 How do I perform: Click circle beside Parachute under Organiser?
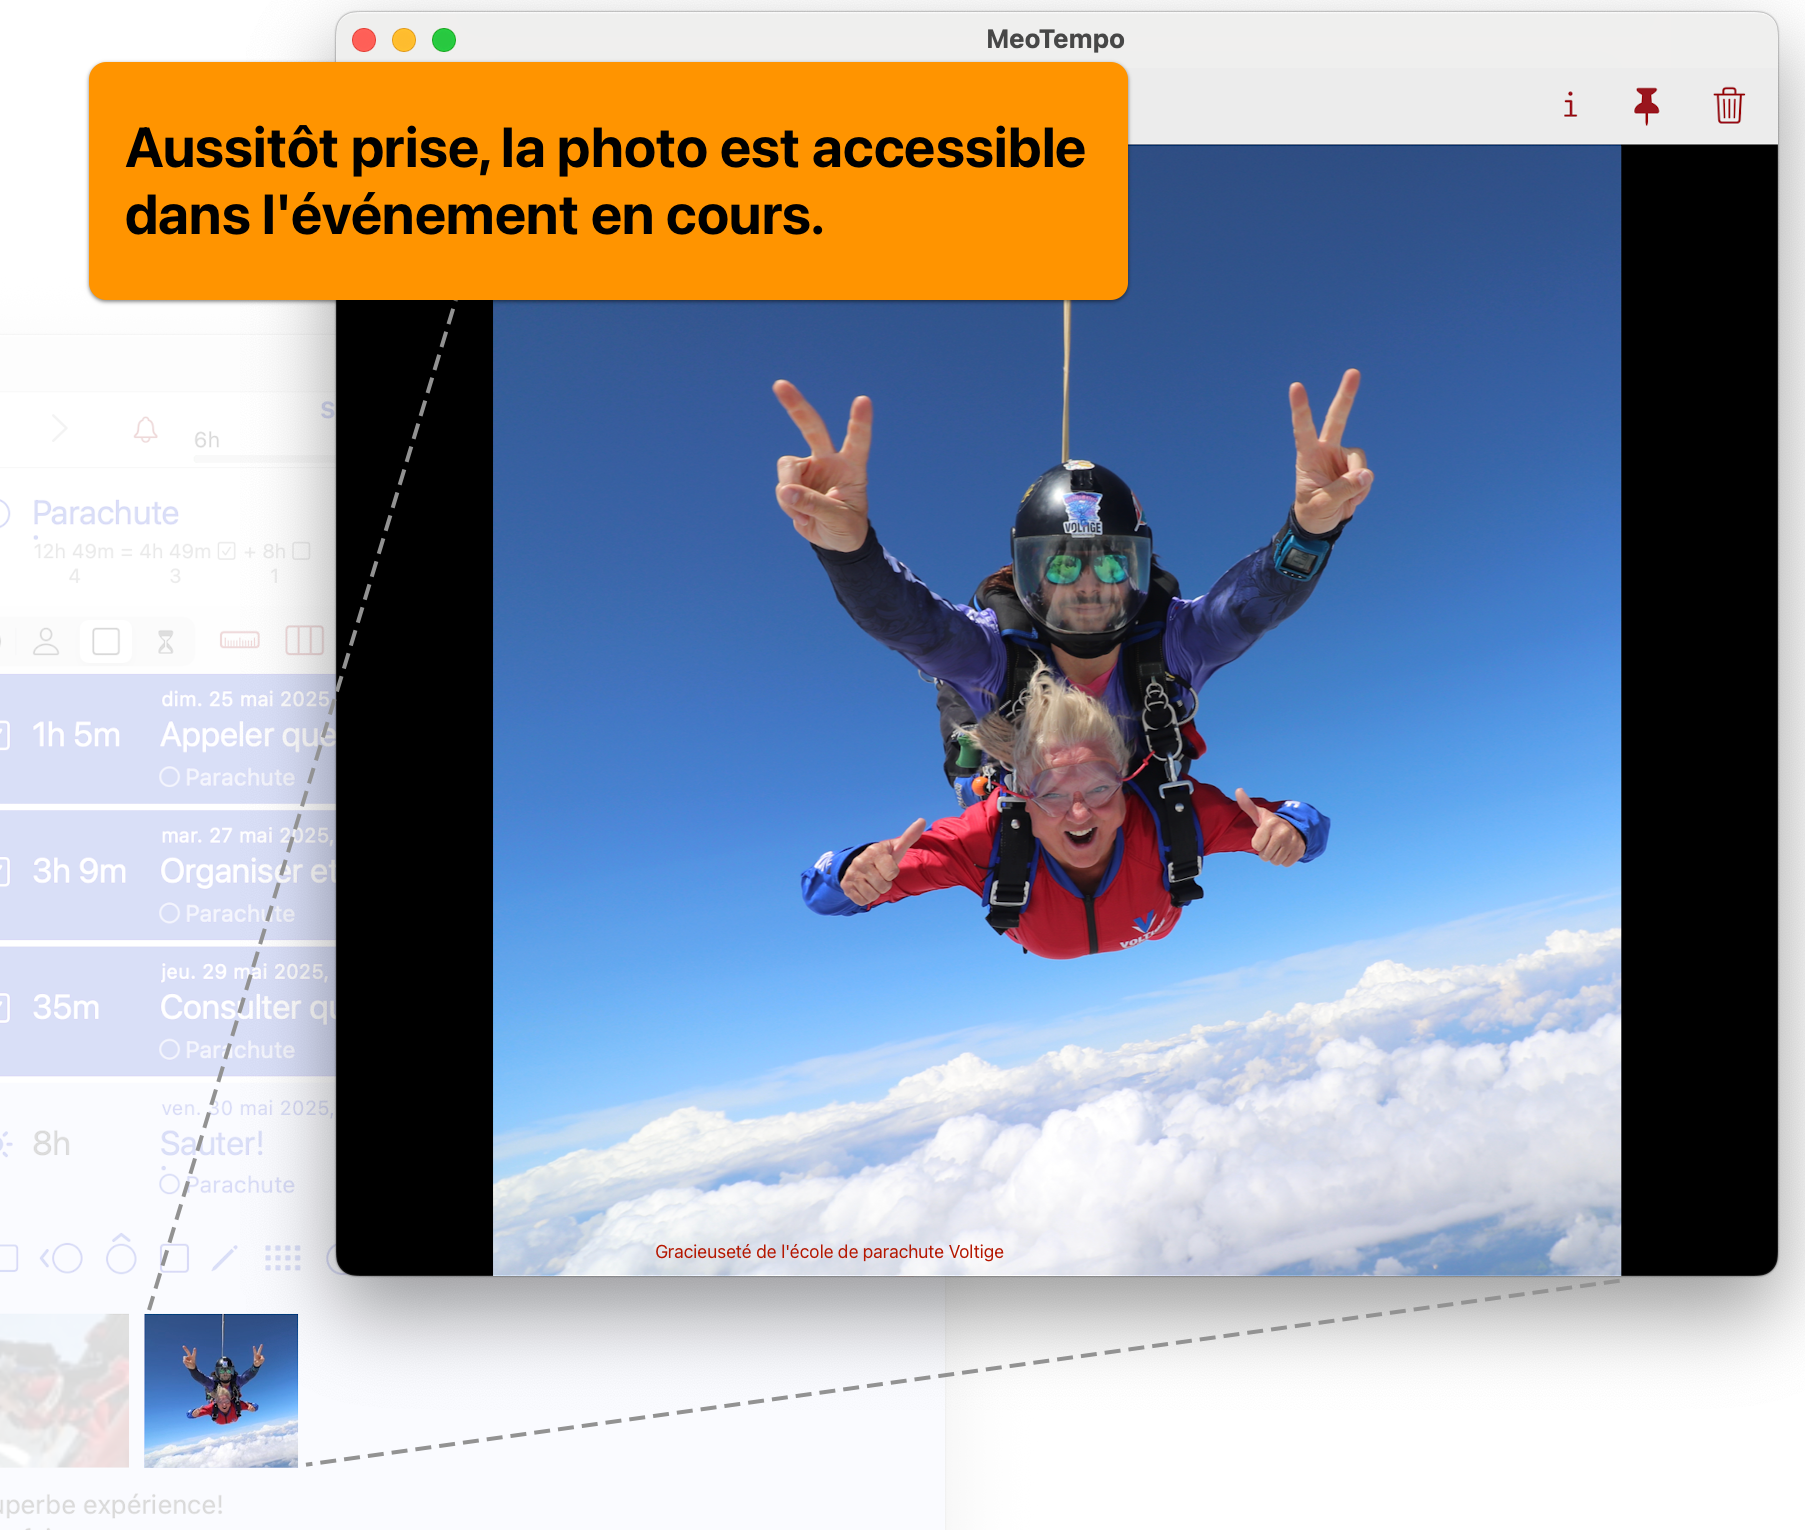coord(170,913)
